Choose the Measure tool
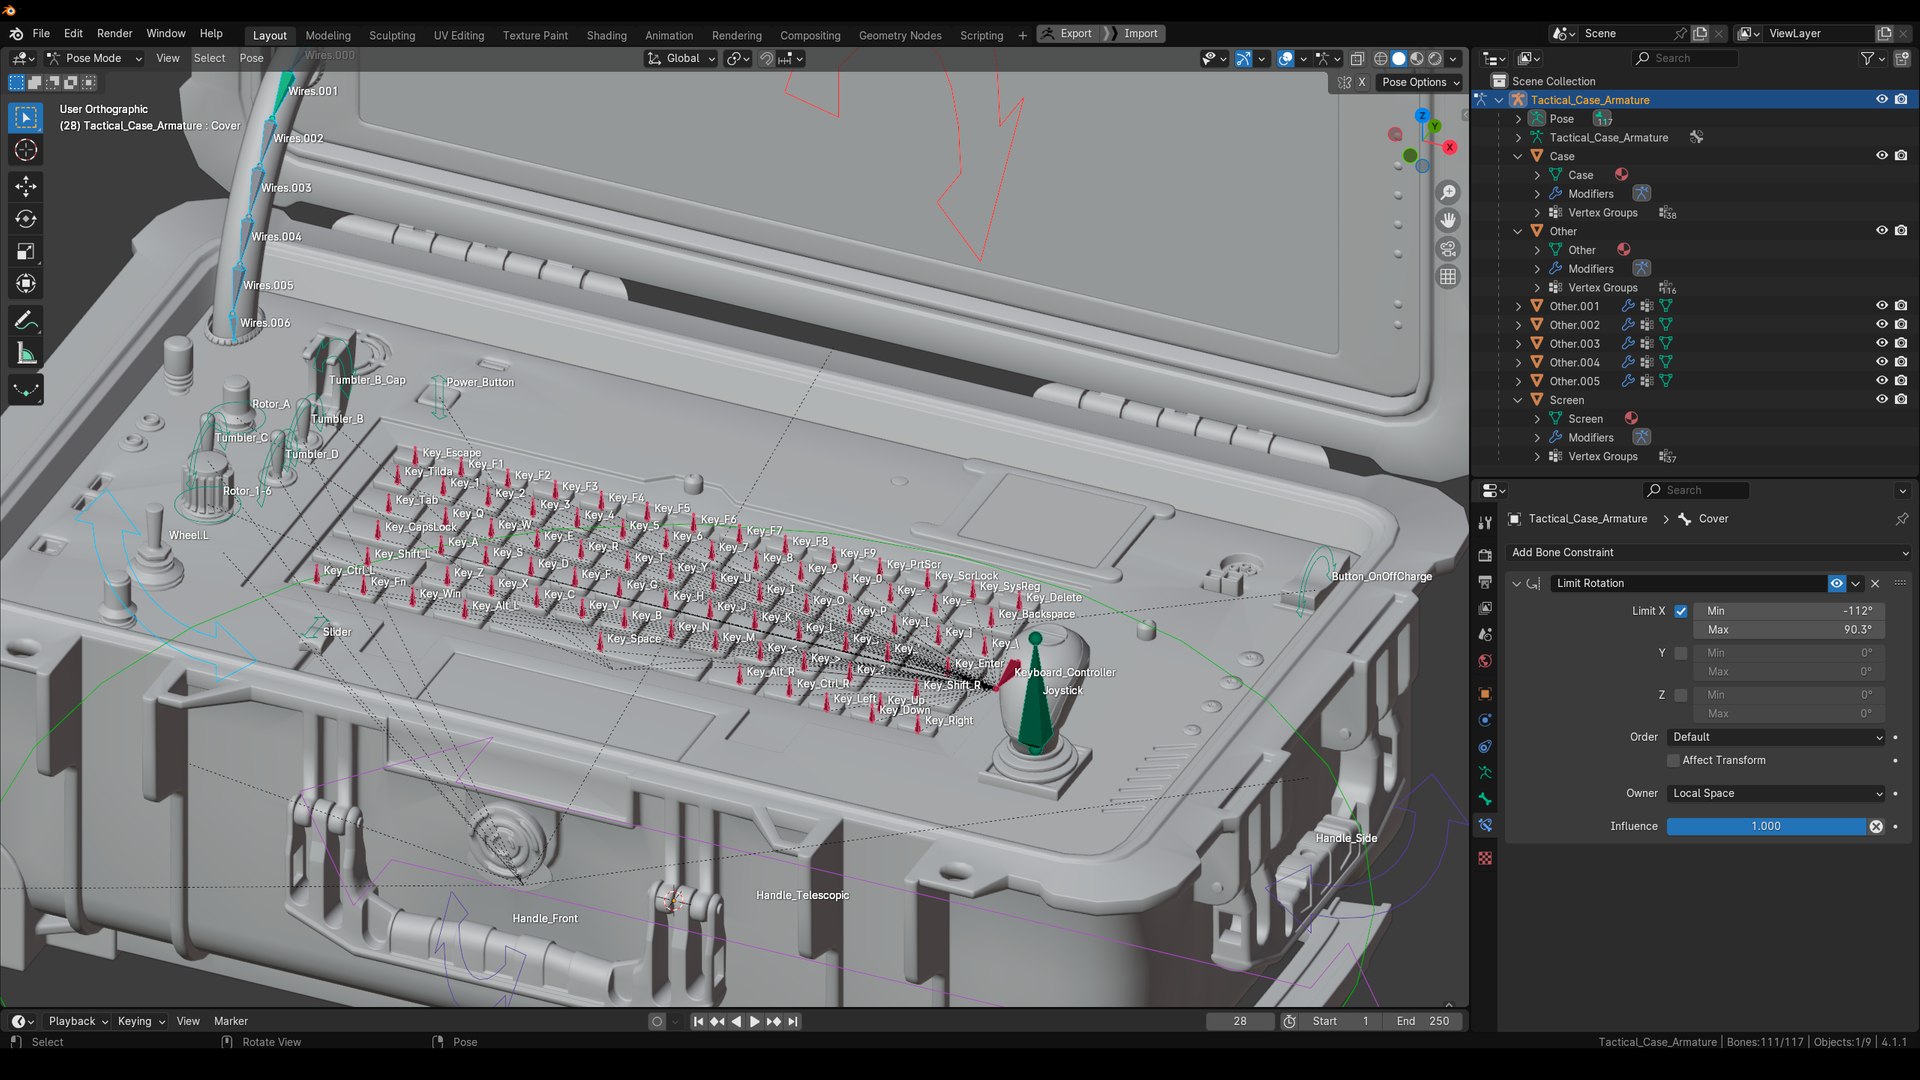This screenshot has width=1920, height=1080. 26,354
